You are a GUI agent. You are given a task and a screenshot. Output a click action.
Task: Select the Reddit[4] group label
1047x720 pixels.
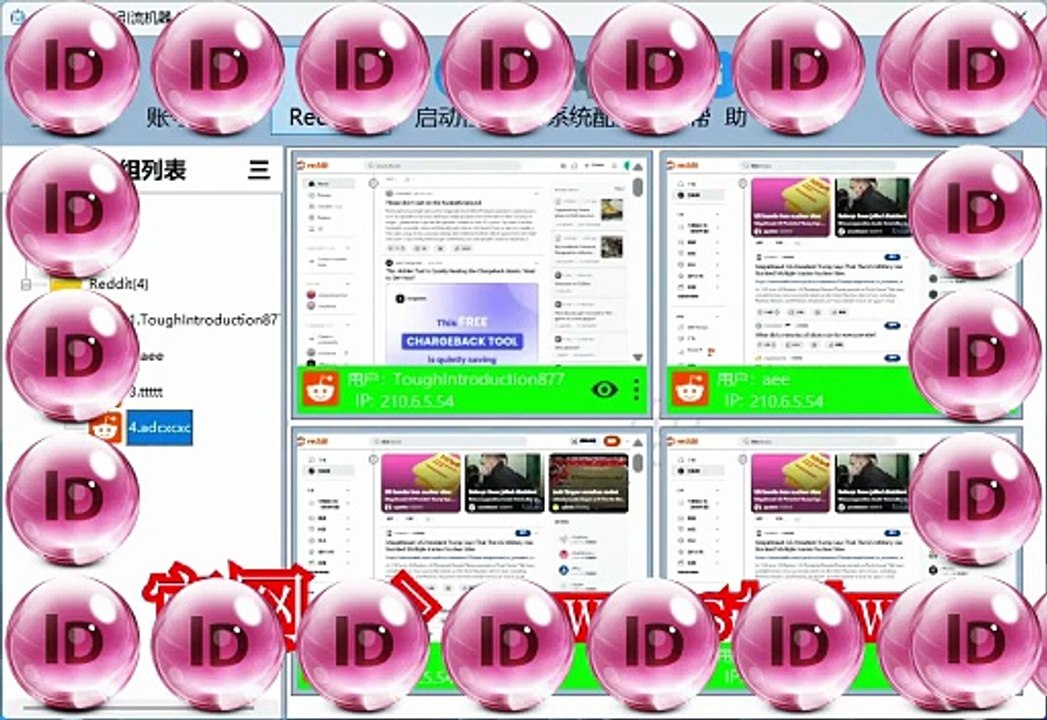pos(119,284)
